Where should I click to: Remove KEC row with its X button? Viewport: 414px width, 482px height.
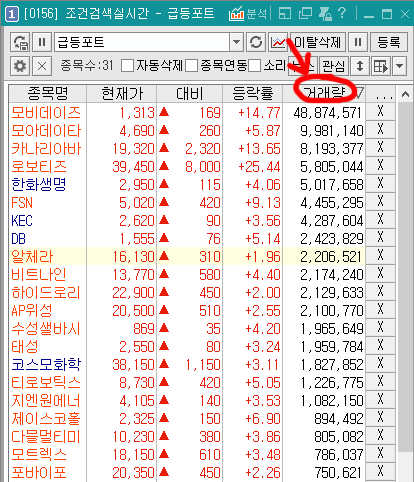(x=380, y=219)
